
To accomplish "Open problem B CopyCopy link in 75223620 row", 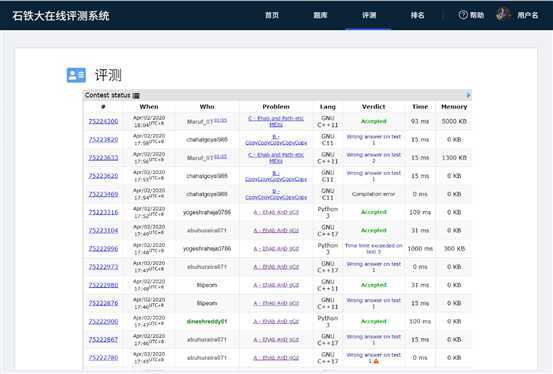I will [x=276, y=176].
